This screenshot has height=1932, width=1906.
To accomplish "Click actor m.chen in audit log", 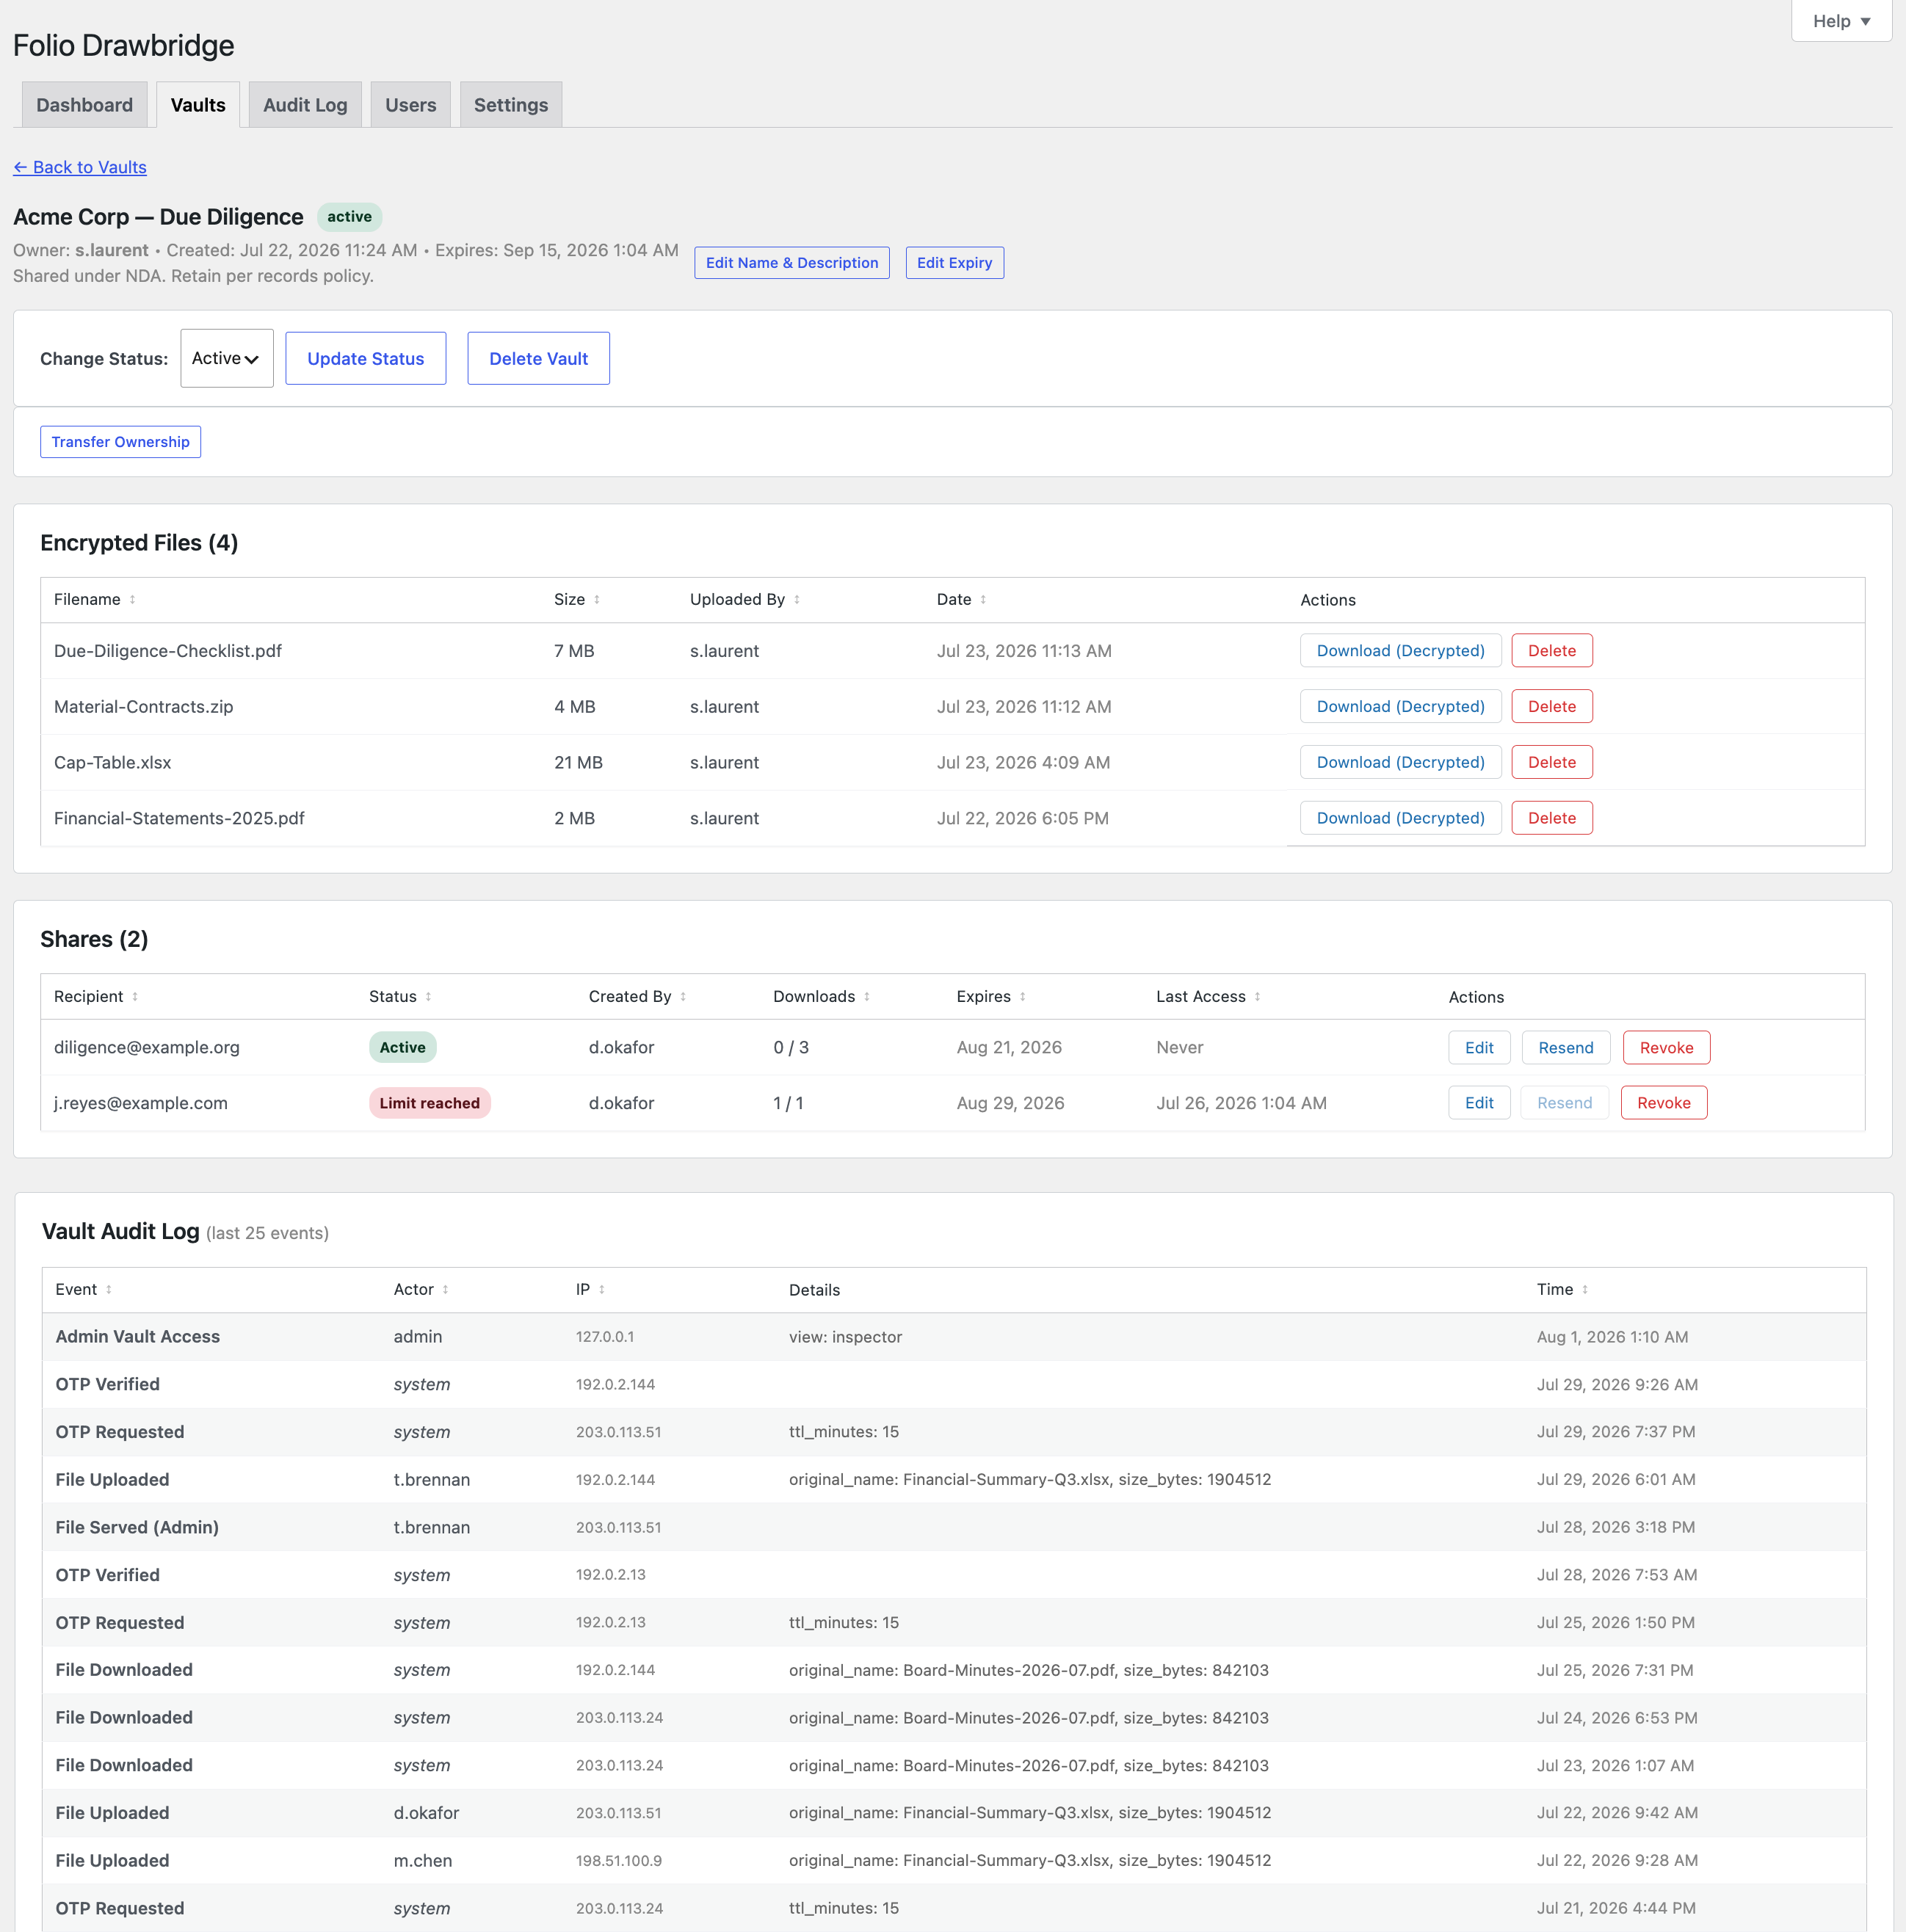I will pyautogui.click(x=422, y=1860).
